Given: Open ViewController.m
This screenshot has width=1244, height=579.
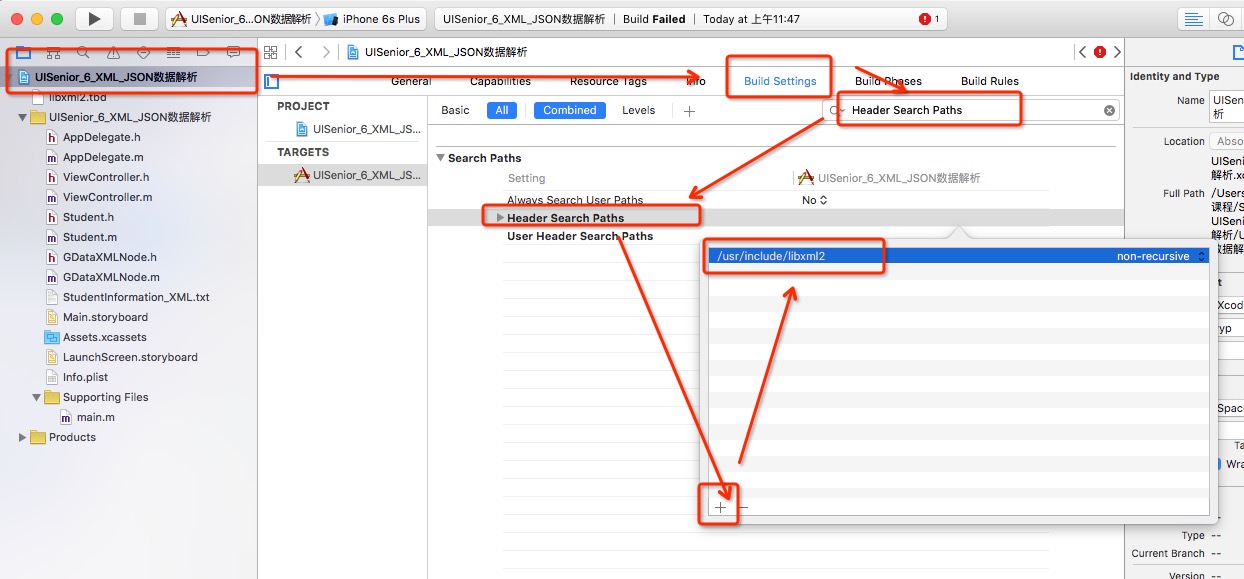Looking at the screenshot, I should (x=106, y=197).
